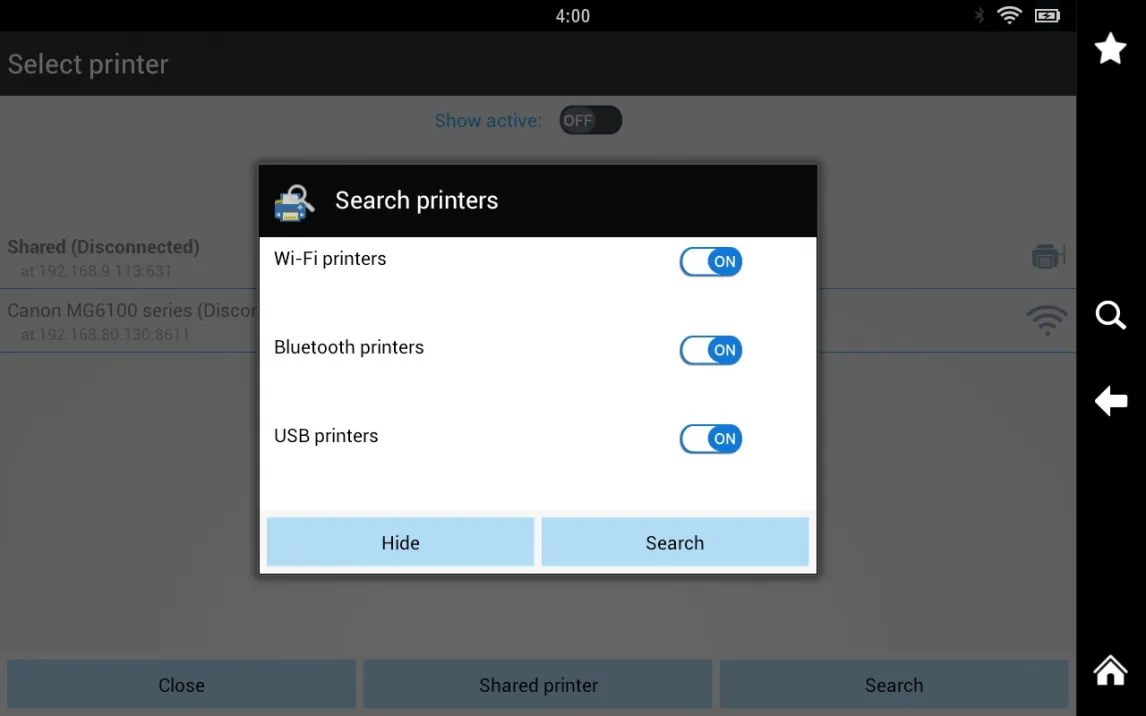Open the Shared printer bottom button

tap(538, 685)
